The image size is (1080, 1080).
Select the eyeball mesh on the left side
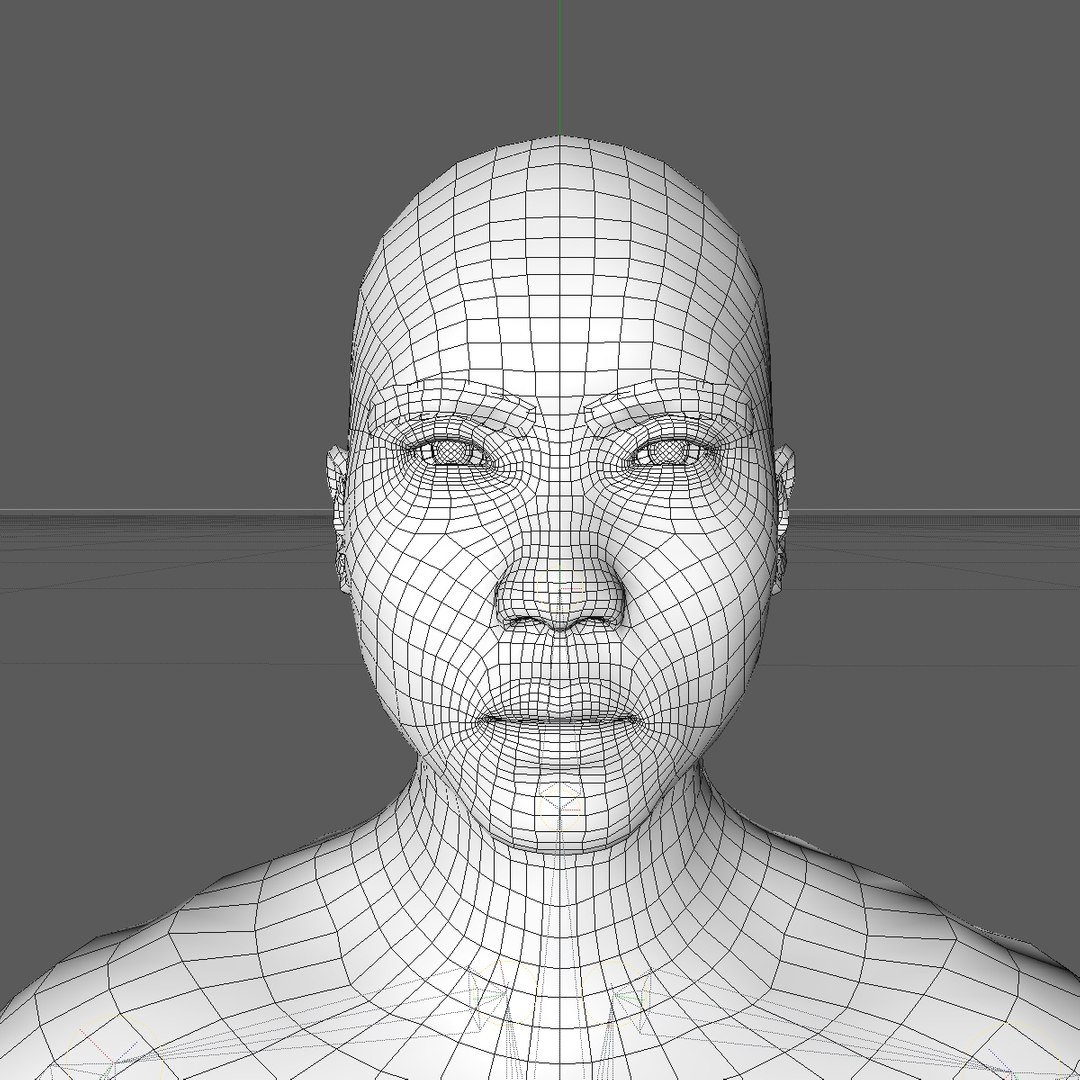pyautogui.click(x=453, y=453)
